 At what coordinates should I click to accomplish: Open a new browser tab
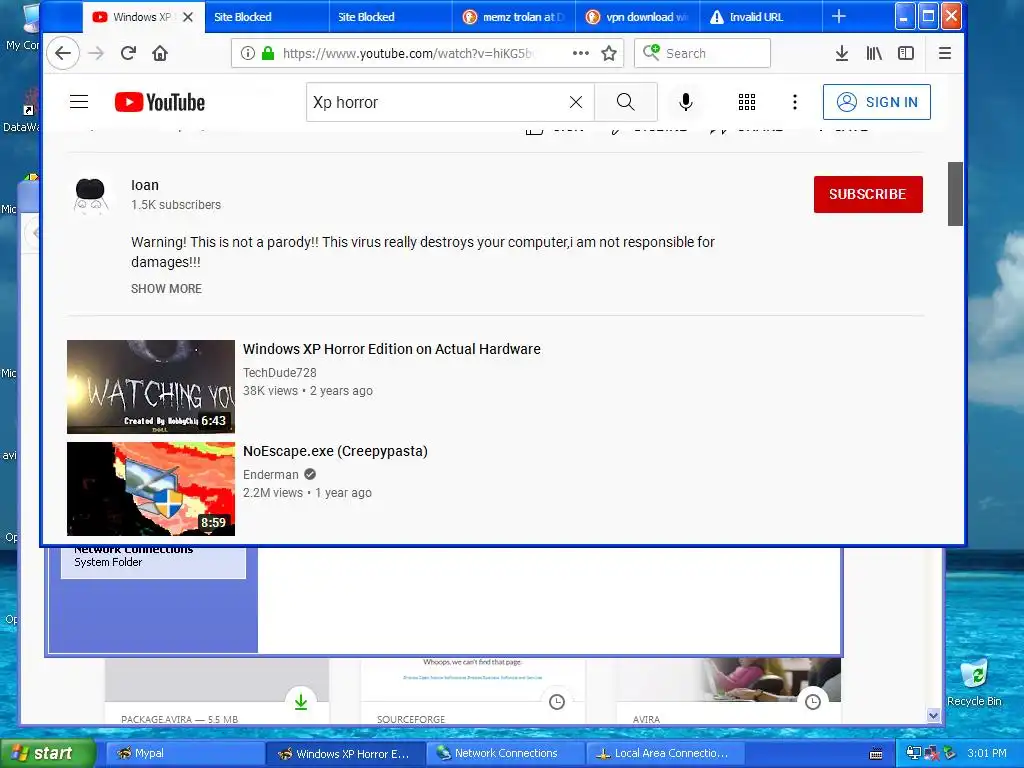[839, 16]
